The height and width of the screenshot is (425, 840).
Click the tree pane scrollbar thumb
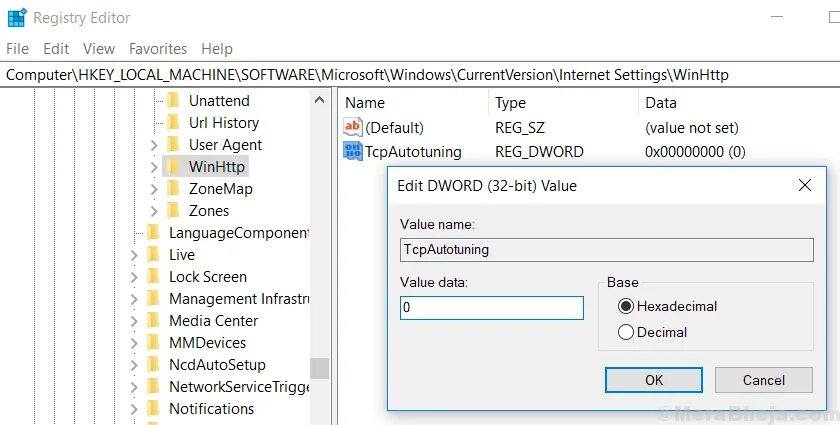[319, 368]
